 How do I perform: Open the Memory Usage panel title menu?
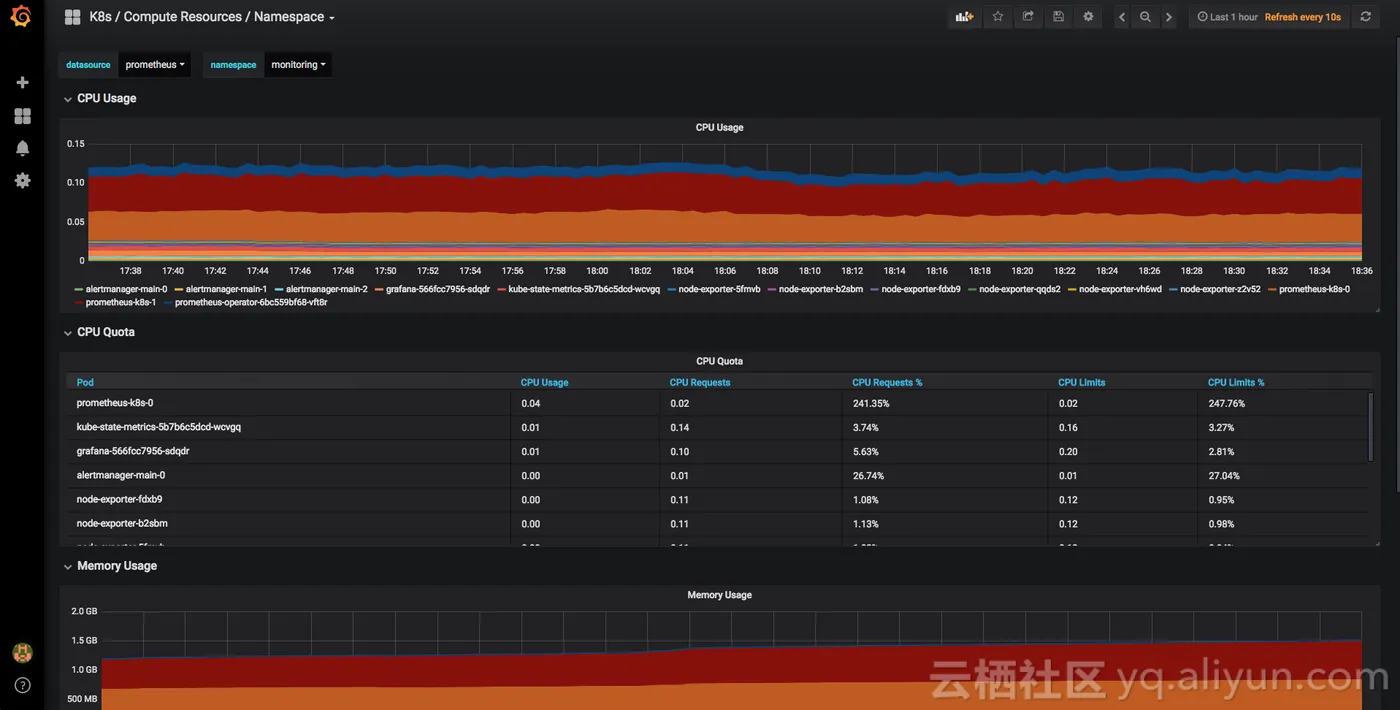[x=719, y=595]
